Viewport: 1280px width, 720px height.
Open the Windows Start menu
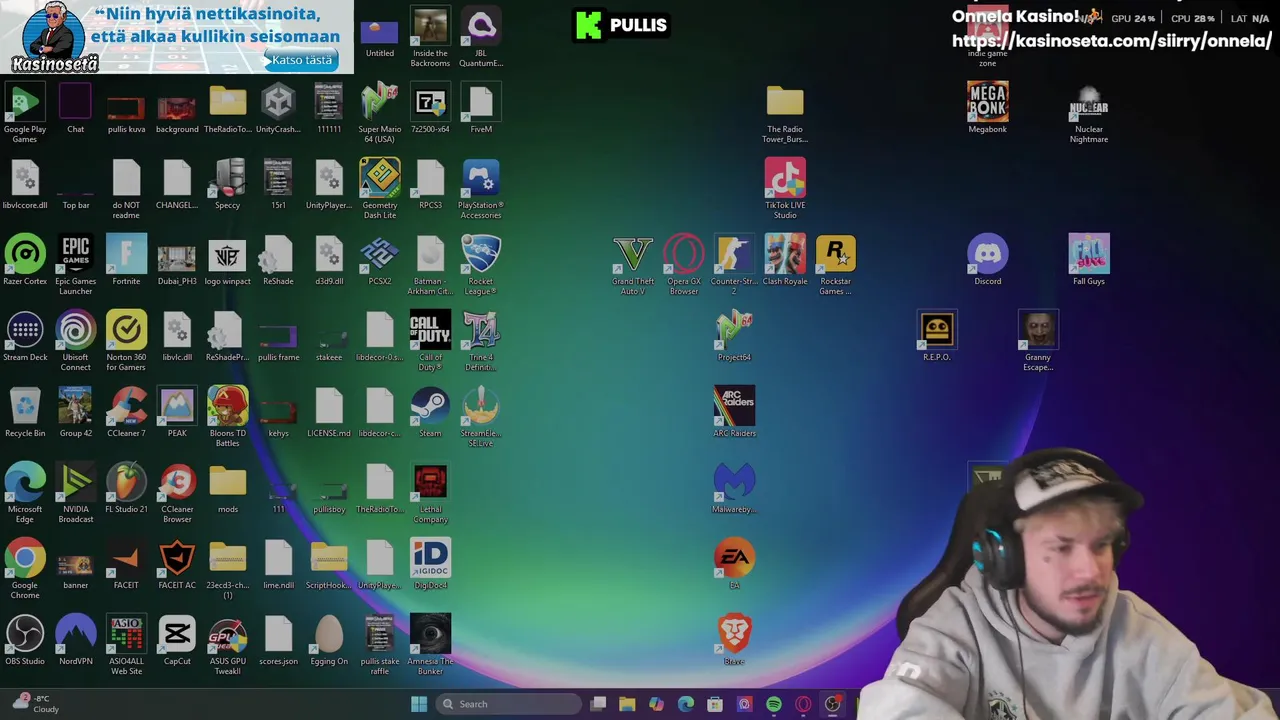(x=419, y=704)
